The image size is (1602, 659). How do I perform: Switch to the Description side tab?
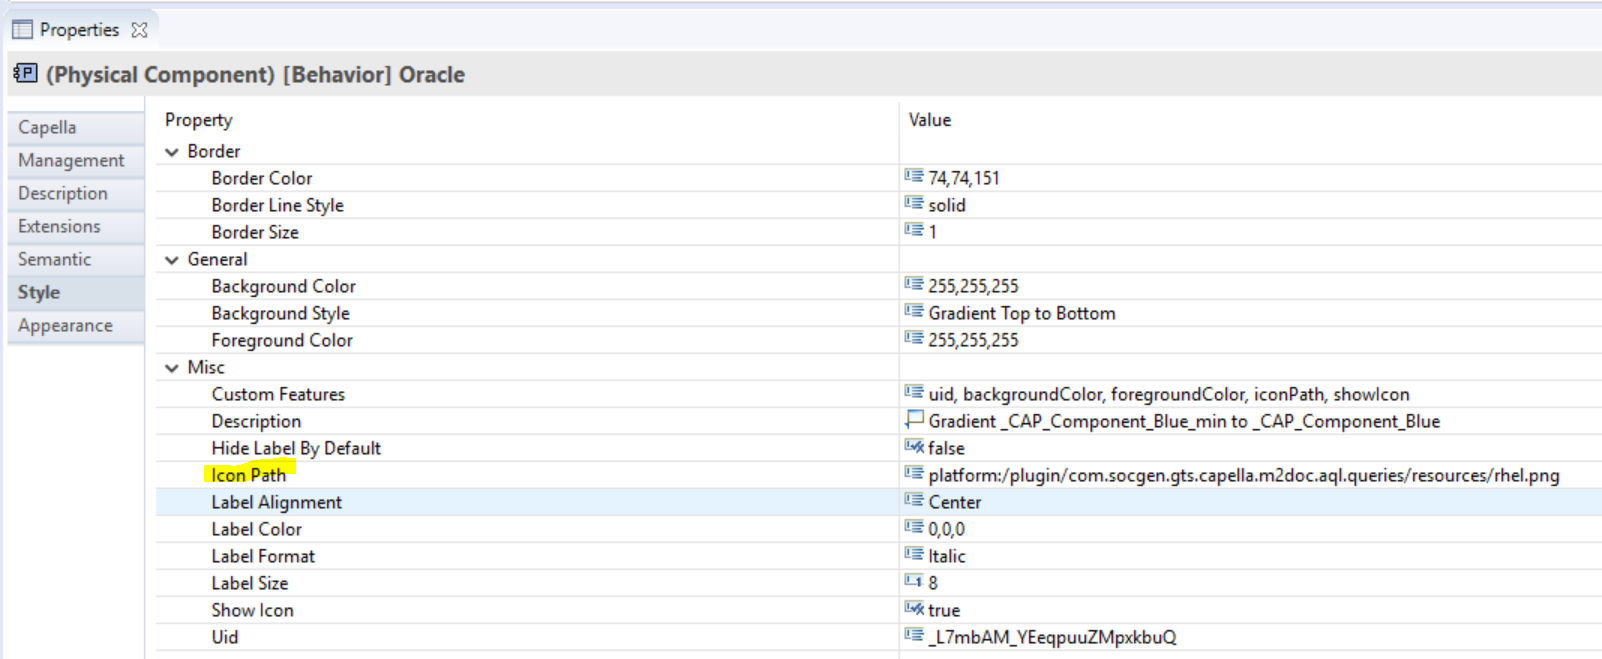(x=76, y=193)
